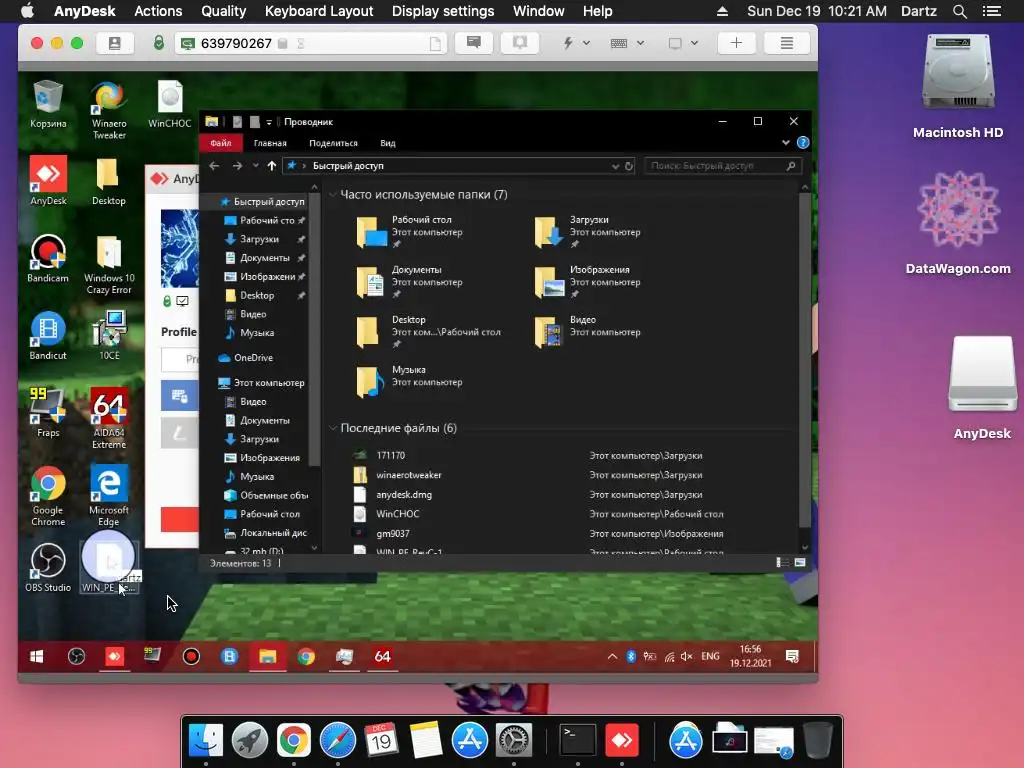Select the Файл tab in Explorer
Image resolution: width=1024 pixels, height=768 pixels.
pyautogui.click(x=221, y=143)
